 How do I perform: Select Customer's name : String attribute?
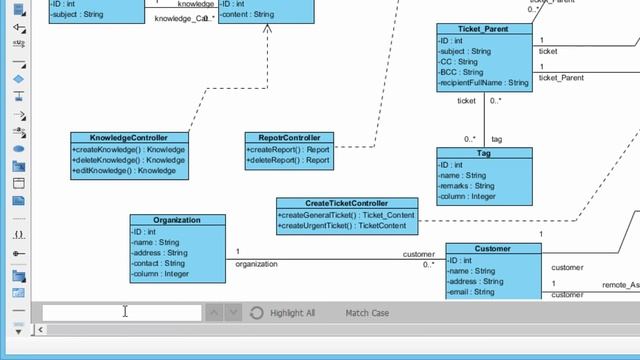pyautogui.click(x=471, y=271)
